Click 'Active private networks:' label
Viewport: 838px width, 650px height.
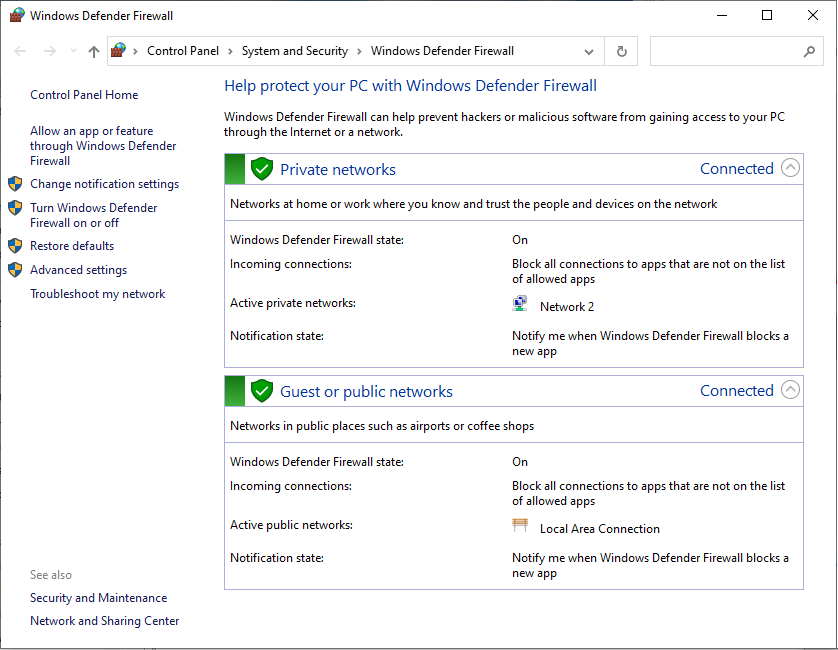(x=293, y=303)
